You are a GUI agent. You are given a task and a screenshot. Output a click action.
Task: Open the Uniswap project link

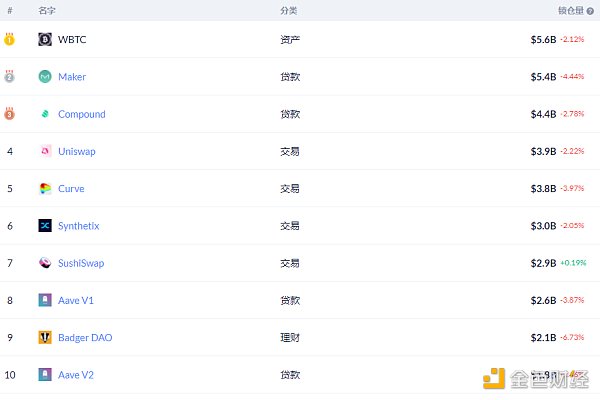click(77, 151)
